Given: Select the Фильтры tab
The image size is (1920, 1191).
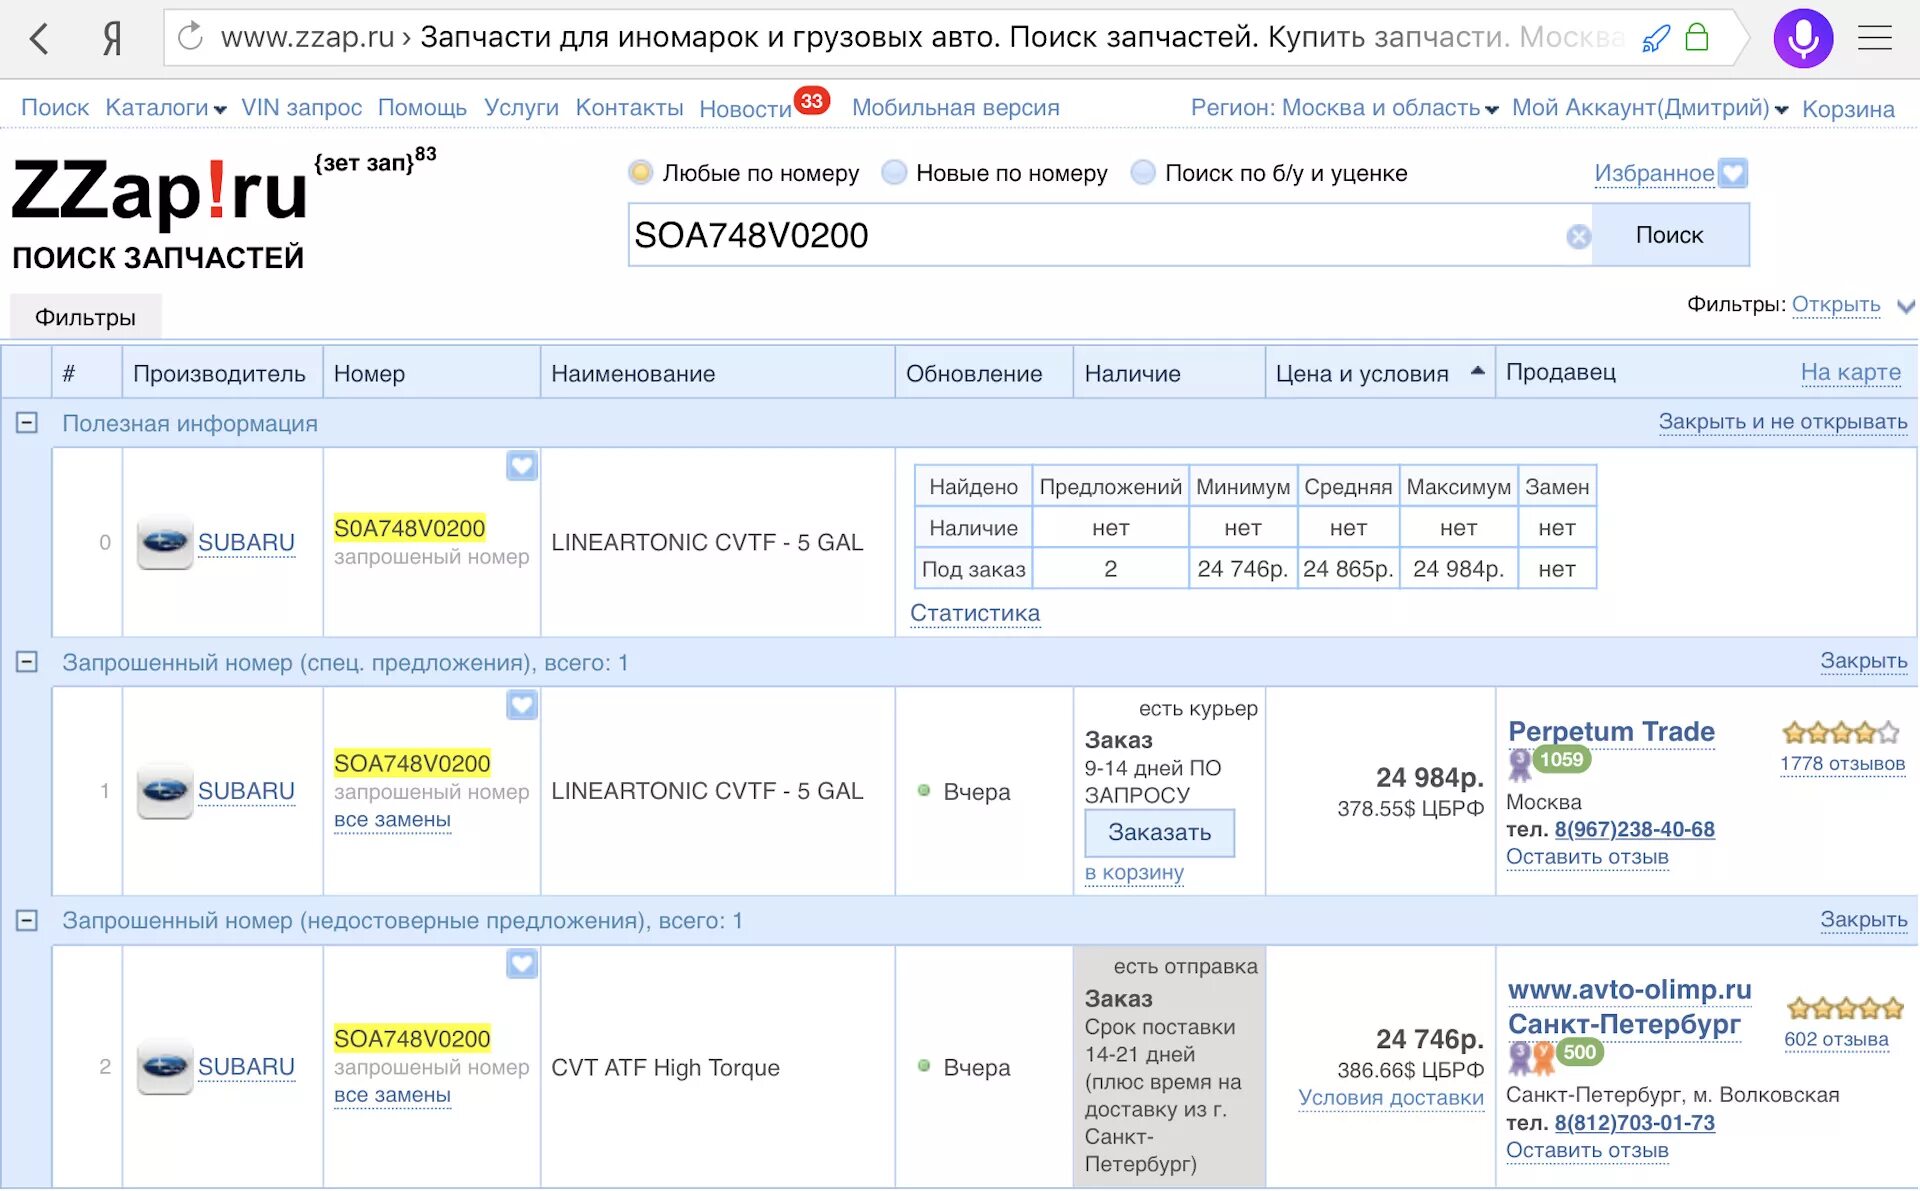Looking at the screenshot, I should point(85,317).
